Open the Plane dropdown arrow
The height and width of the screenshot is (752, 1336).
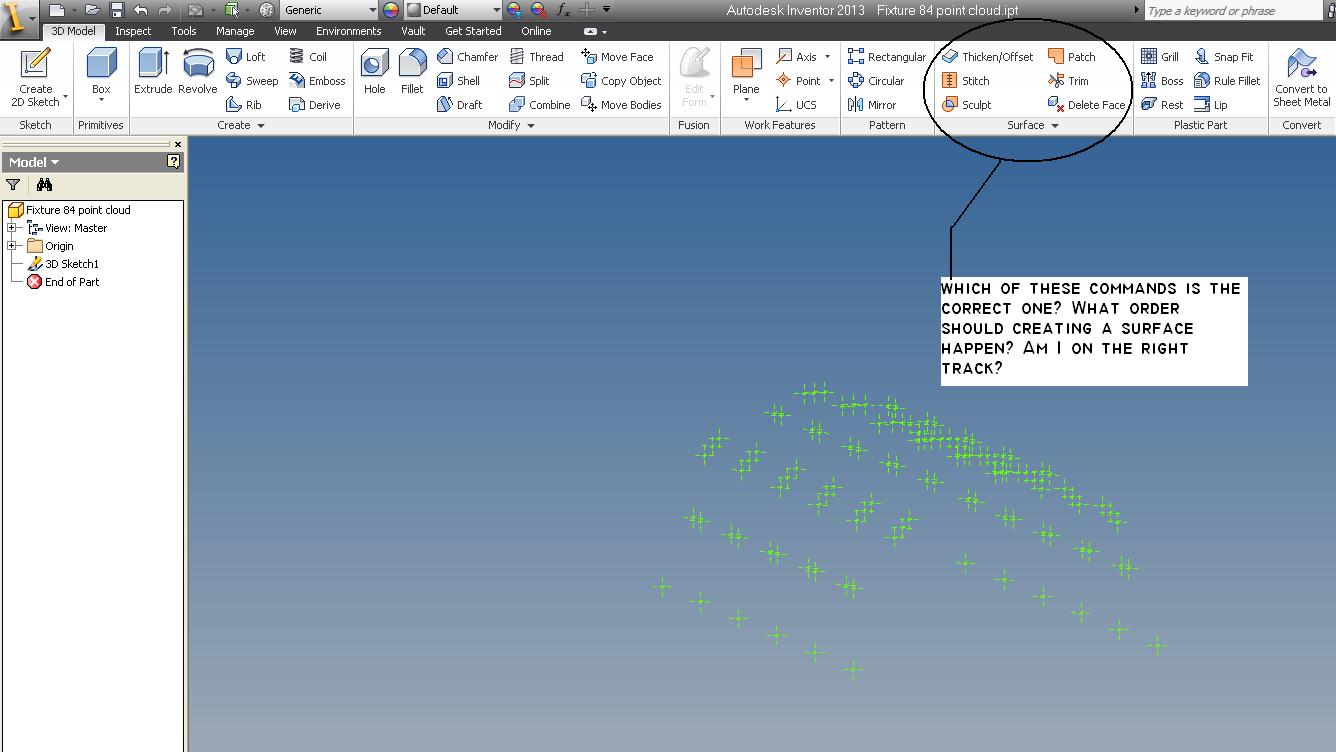coord(746,101)
